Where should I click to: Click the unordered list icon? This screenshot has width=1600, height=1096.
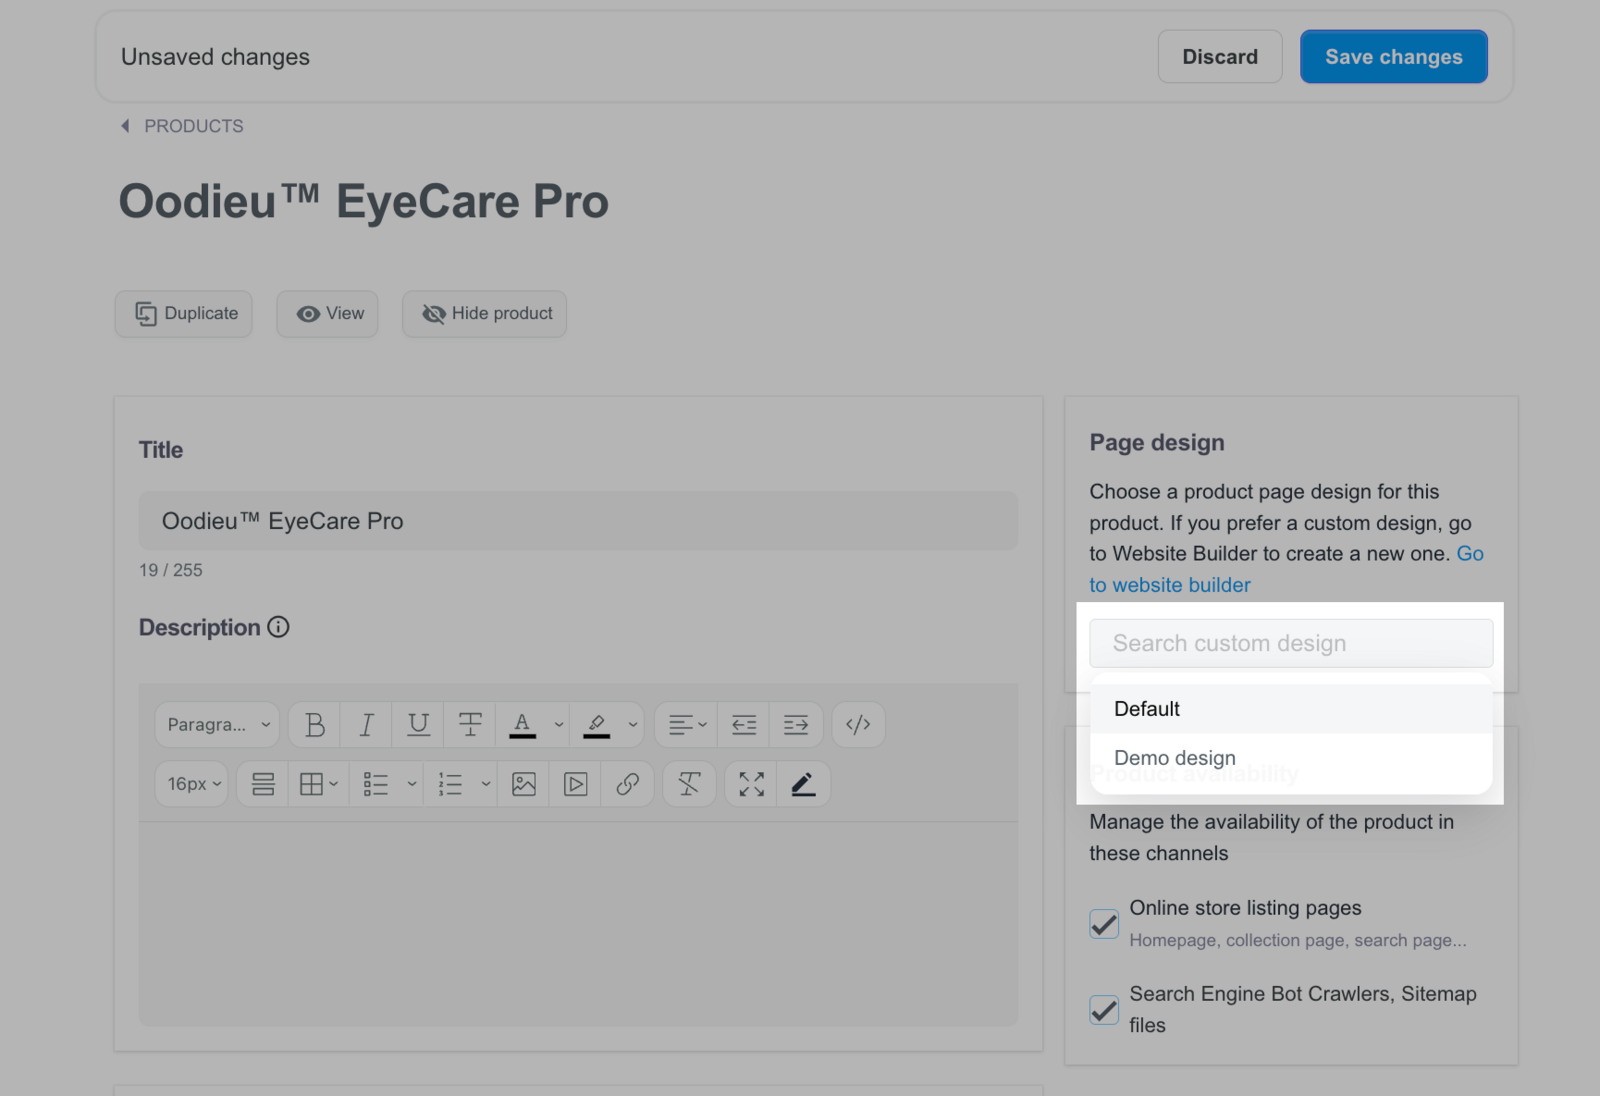(376, 784)
